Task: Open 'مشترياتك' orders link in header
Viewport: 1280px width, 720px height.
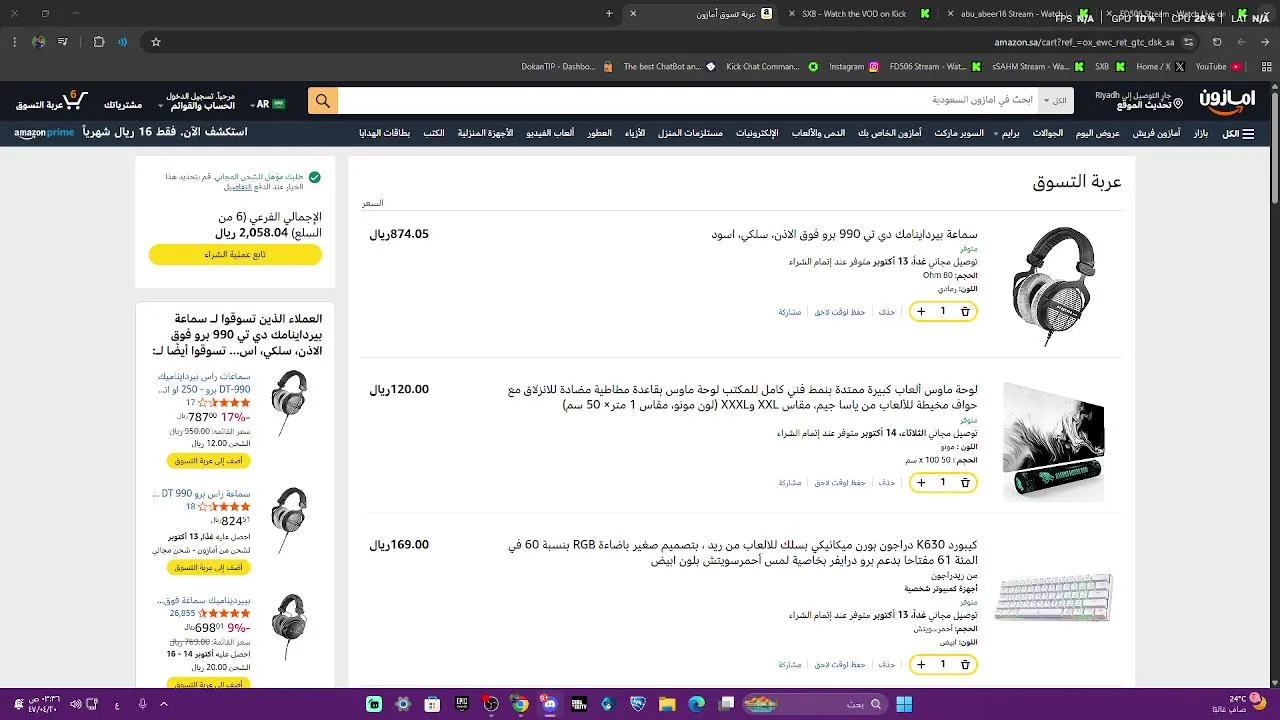Action: (x=123, y=105)
